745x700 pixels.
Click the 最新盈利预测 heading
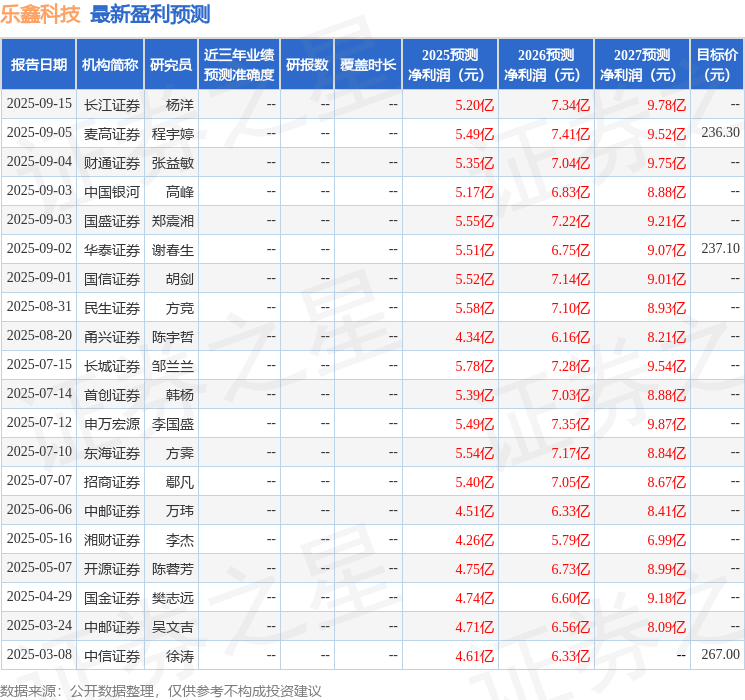click(150, 14)
